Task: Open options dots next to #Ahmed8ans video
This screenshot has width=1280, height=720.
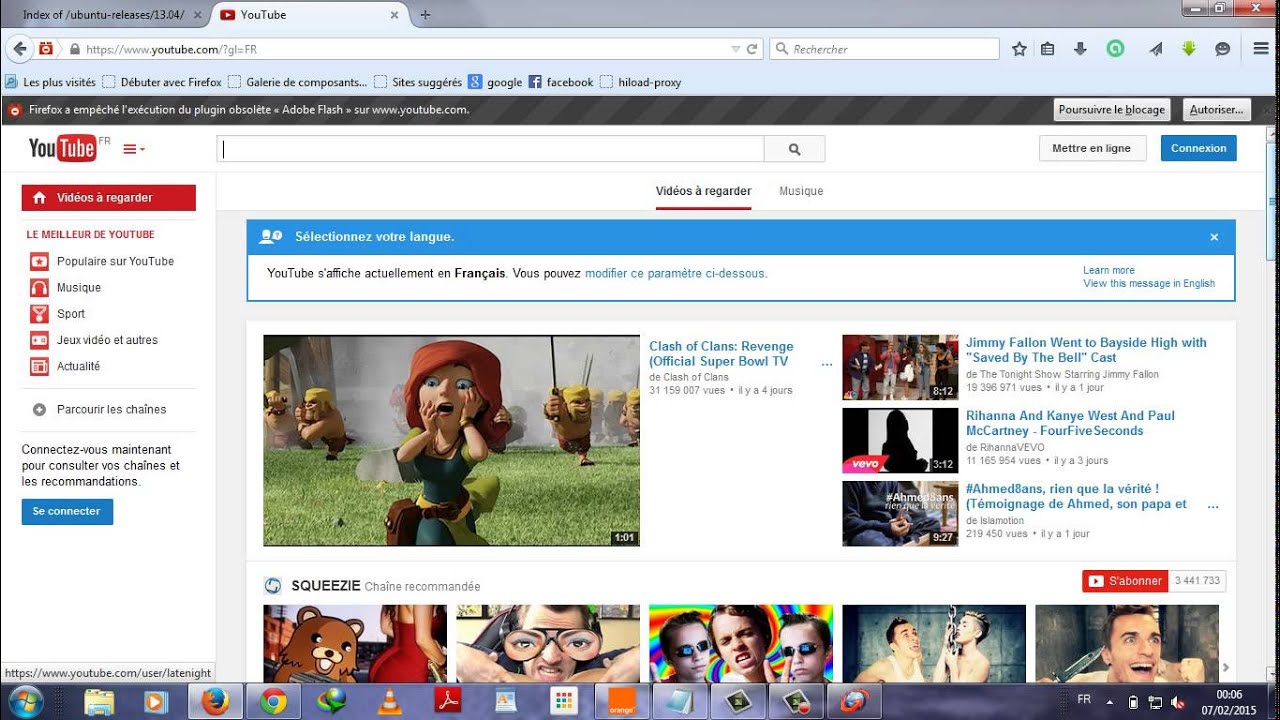Action: click(x=1213, y=506)
